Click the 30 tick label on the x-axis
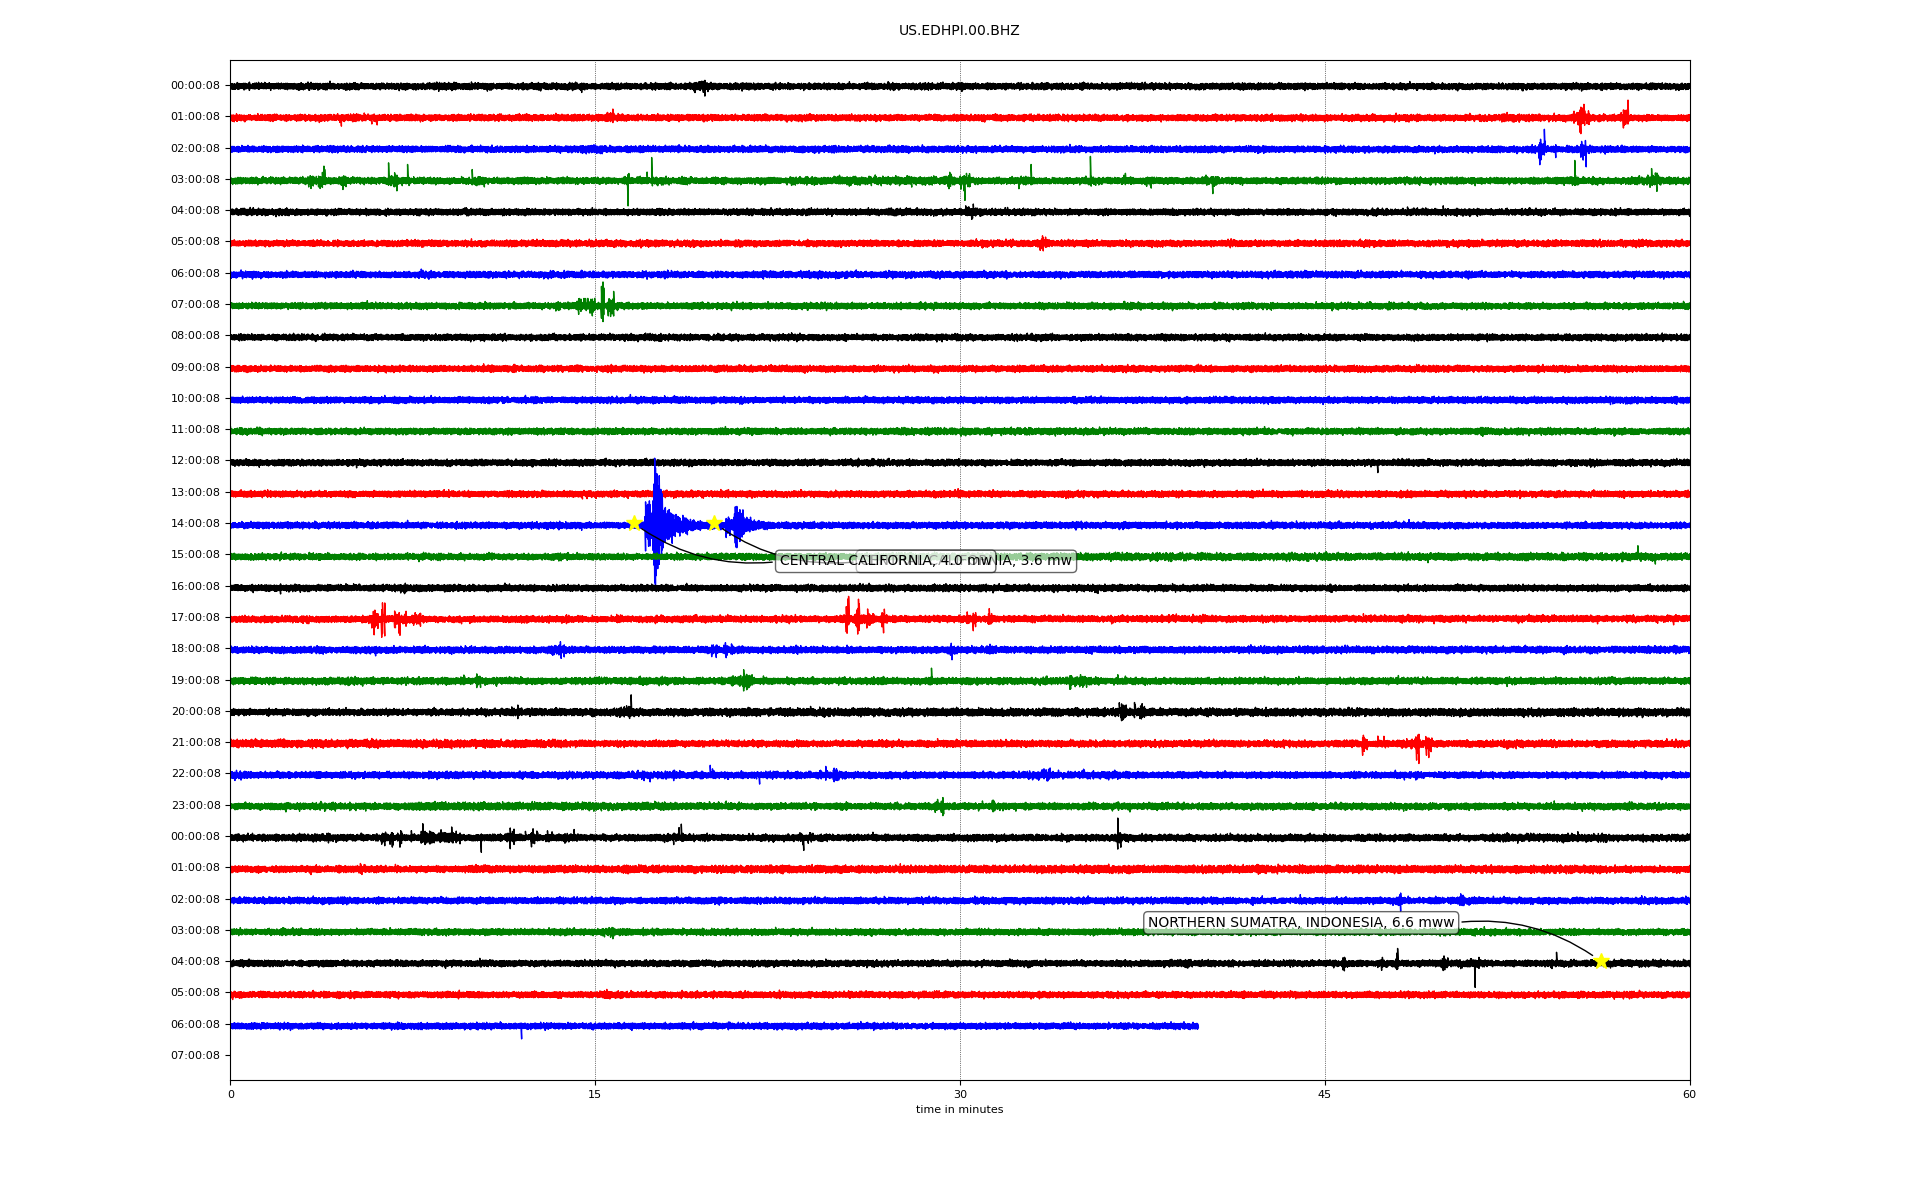 tap(960, 1094)
